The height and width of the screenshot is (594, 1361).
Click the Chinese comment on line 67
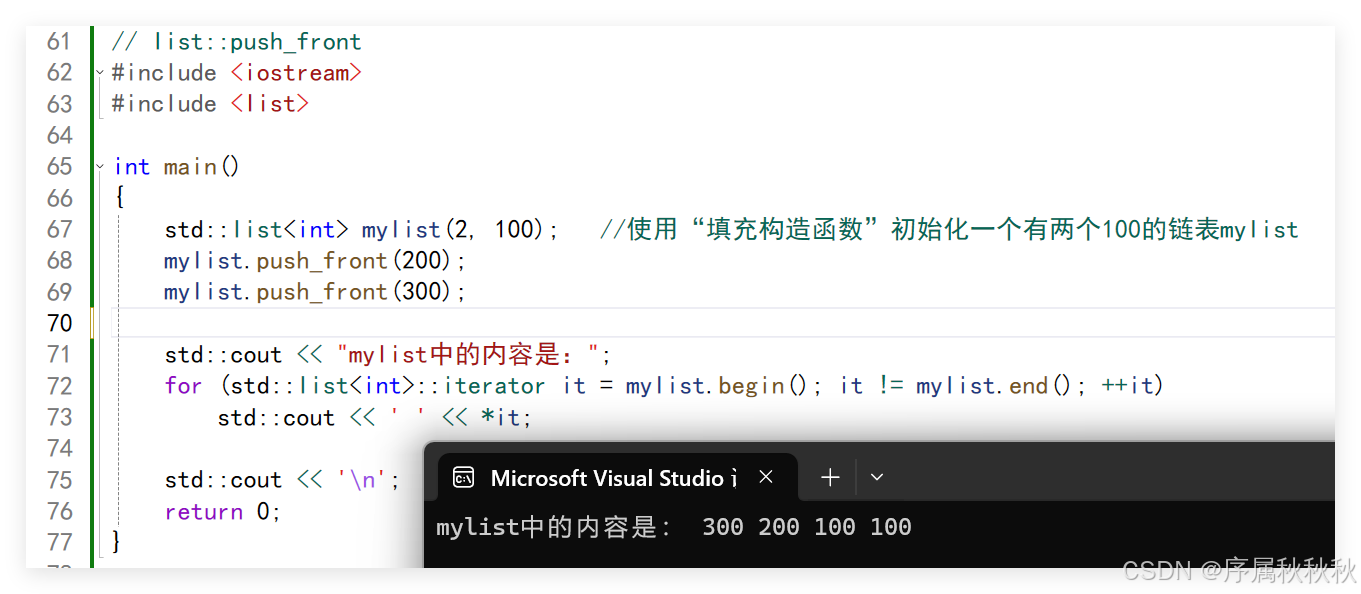(948, 230)
